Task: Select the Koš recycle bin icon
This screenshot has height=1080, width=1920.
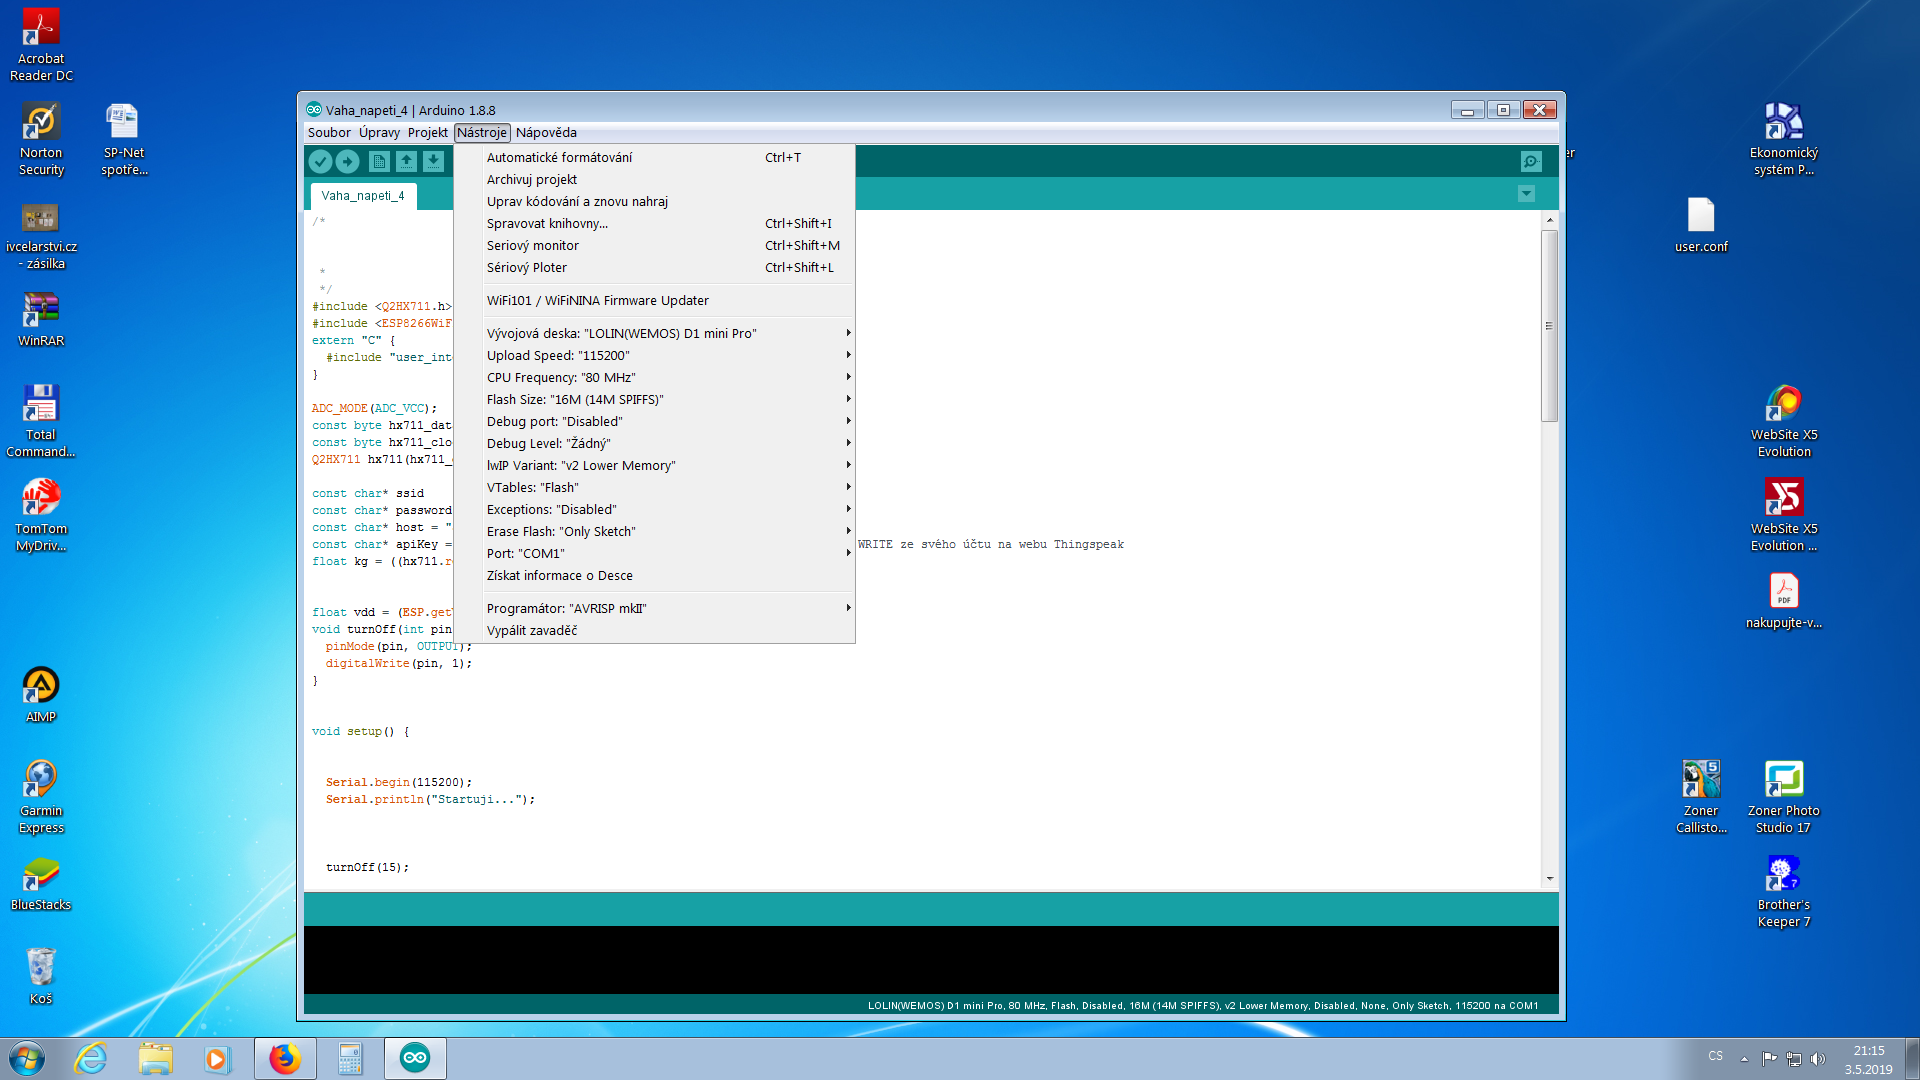Action: 41,977
